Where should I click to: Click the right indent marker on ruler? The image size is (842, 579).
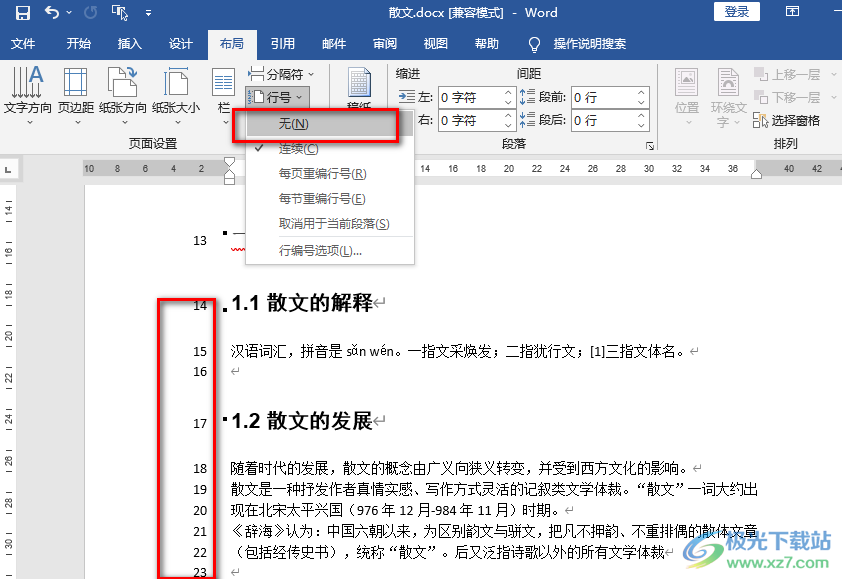point(756,174)
